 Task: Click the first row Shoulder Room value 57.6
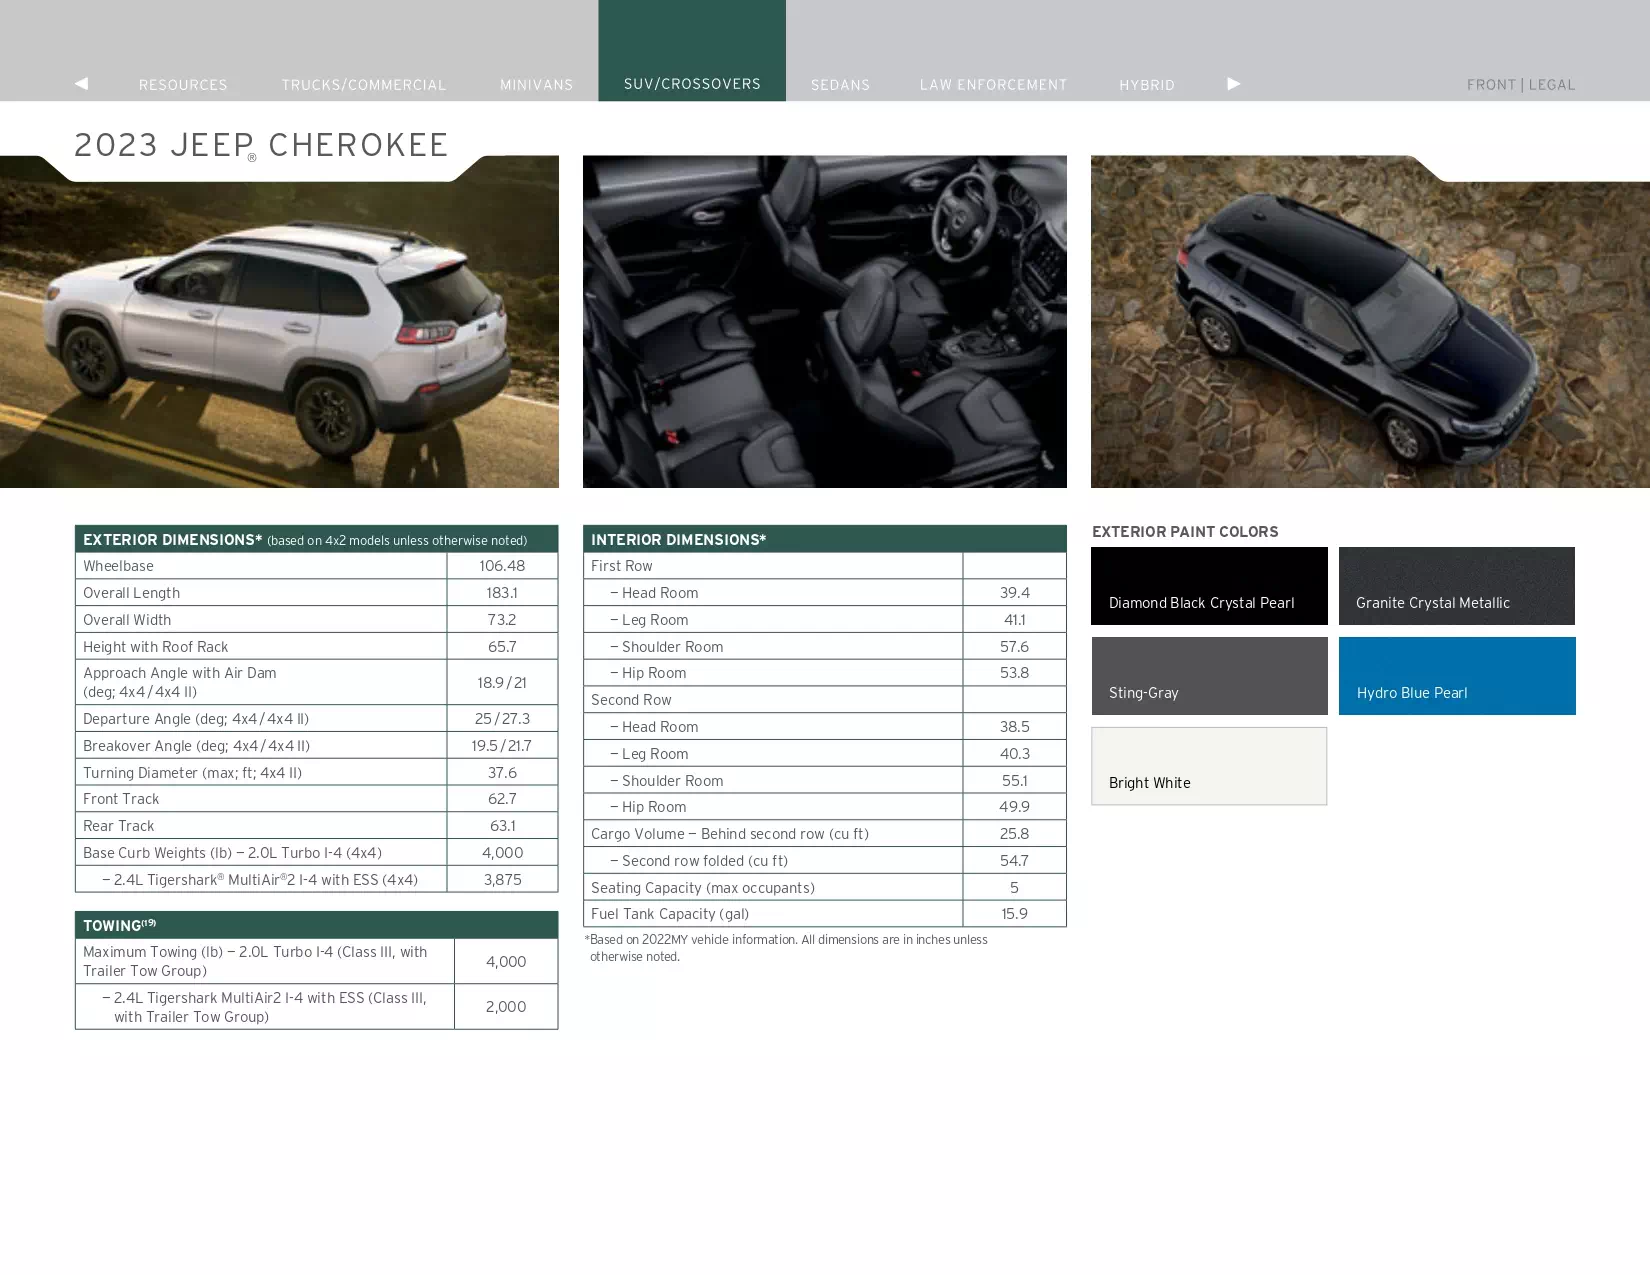[1014, 647]
